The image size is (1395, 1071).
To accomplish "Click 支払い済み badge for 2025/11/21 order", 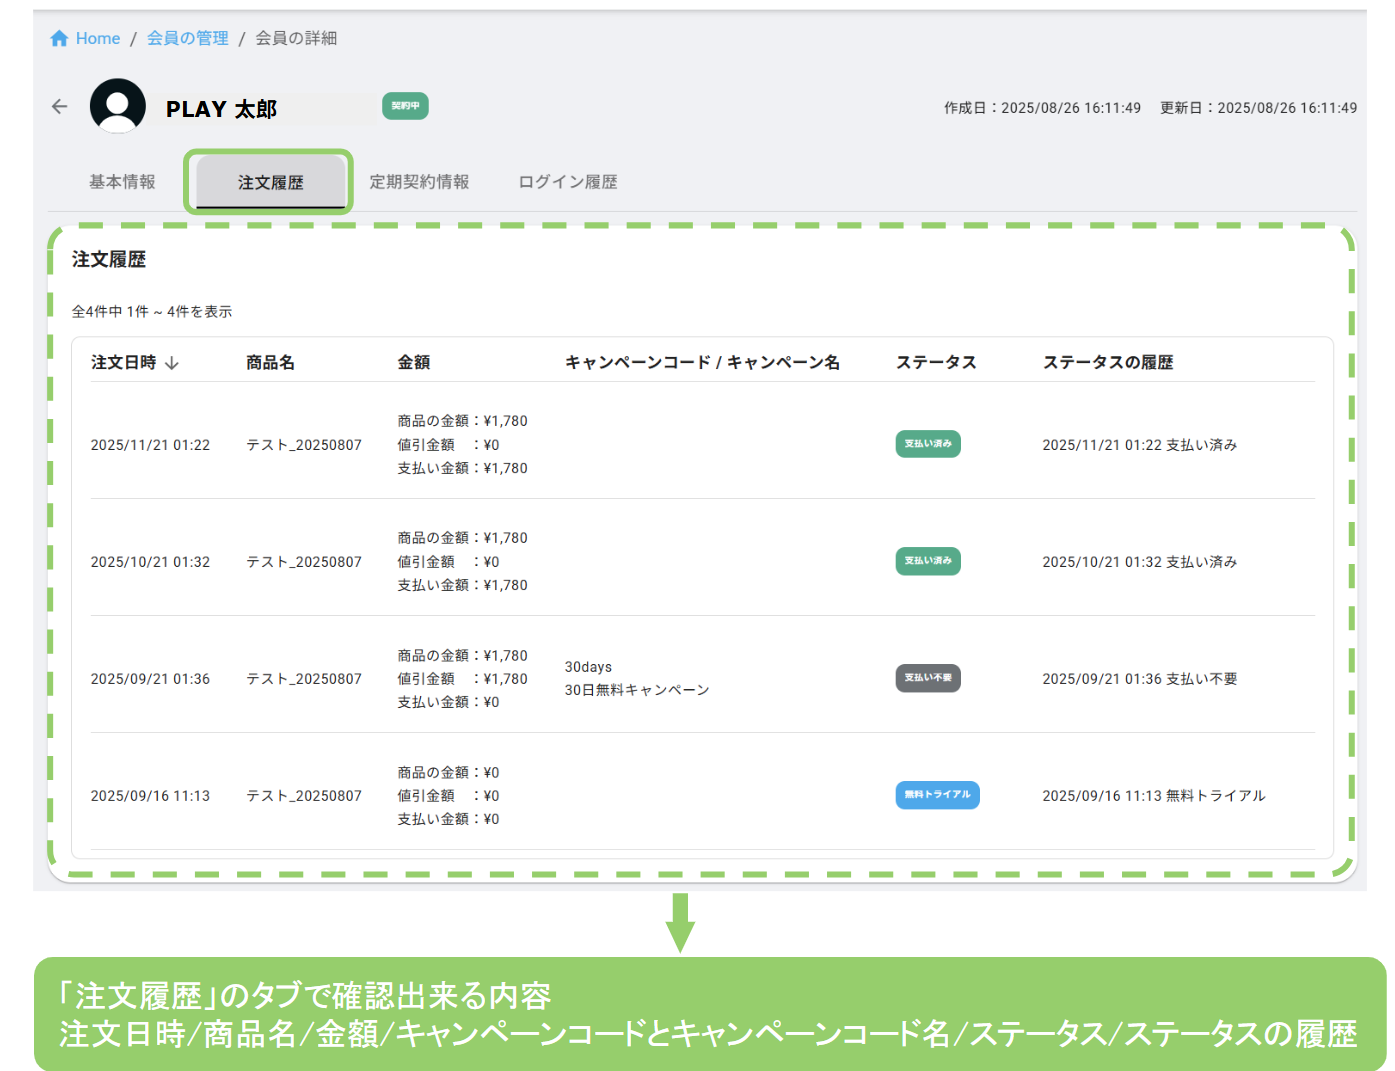I will tap(927, 444).
